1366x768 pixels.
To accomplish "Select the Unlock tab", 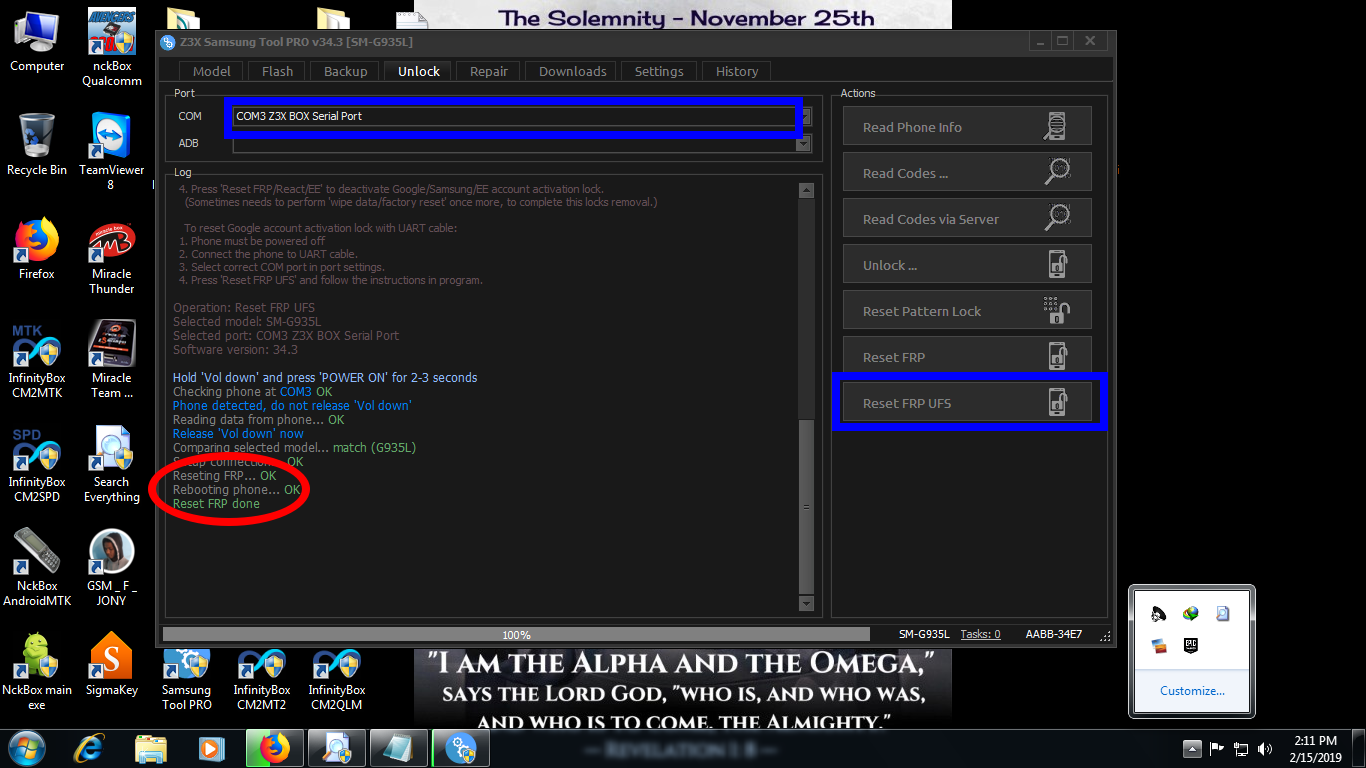I will [419, 71].
